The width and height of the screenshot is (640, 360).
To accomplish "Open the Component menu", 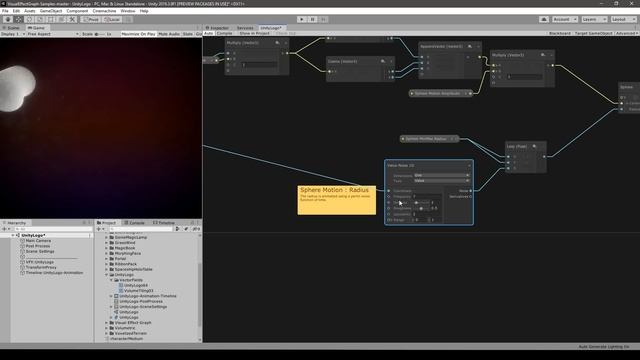I will (x=77, y=11).
